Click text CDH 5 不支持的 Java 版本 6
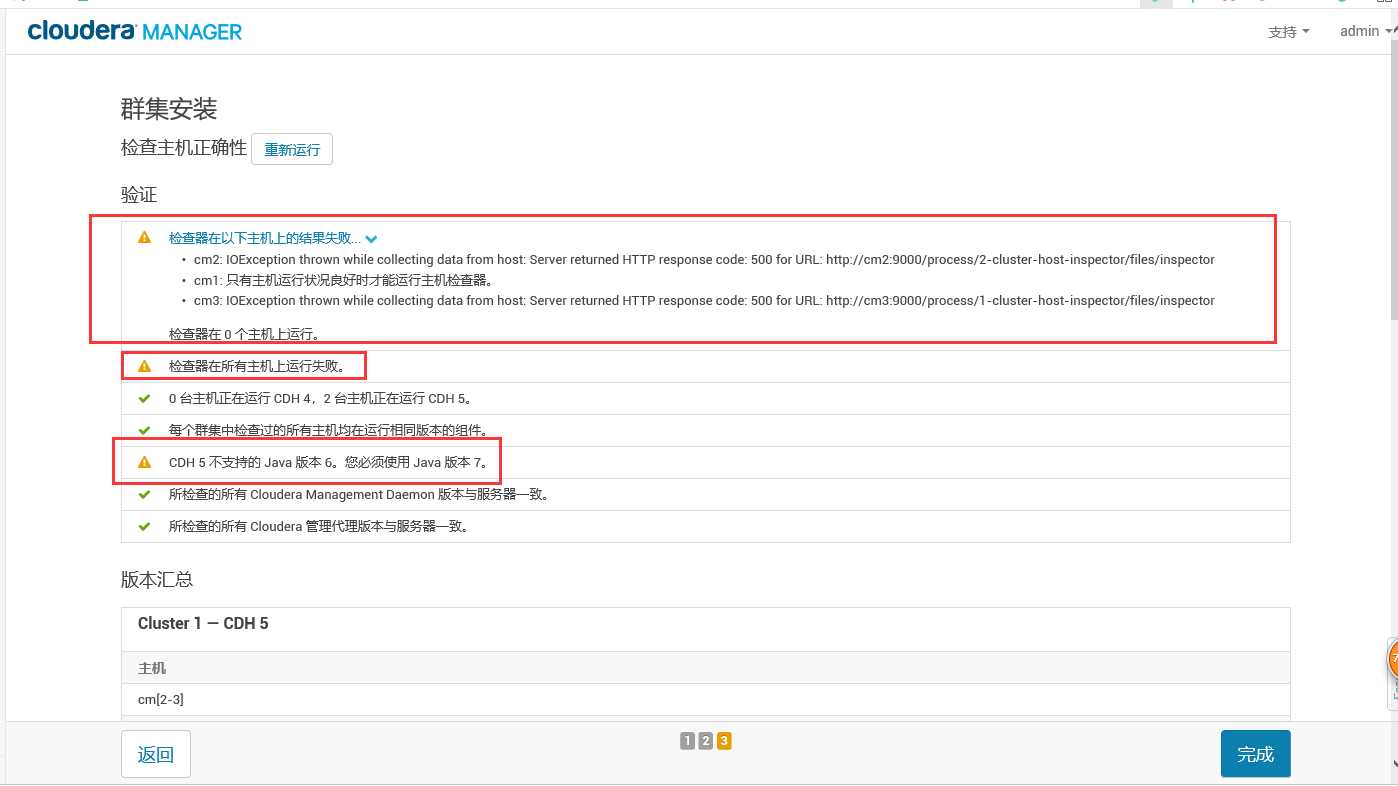This screenshot has width=1398, height=786. coord(329,462)
